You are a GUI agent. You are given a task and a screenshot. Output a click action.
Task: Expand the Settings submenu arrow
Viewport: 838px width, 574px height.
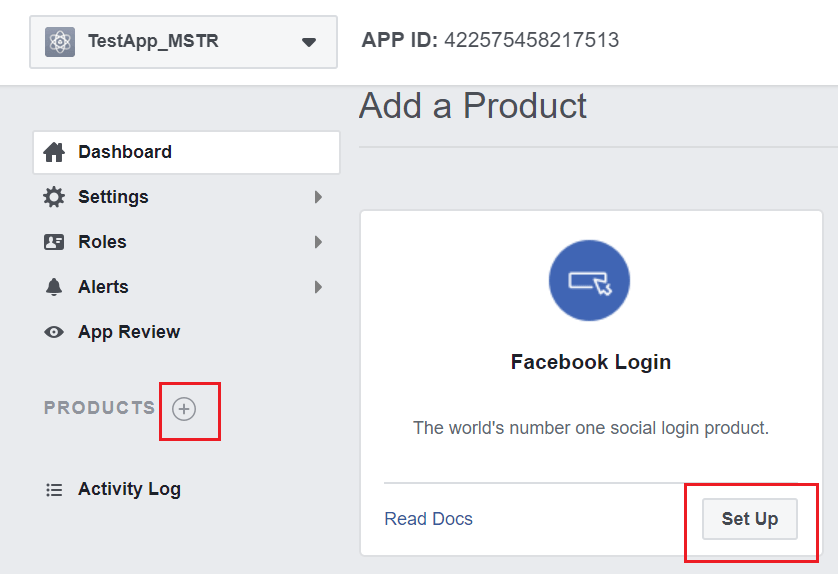319,197
